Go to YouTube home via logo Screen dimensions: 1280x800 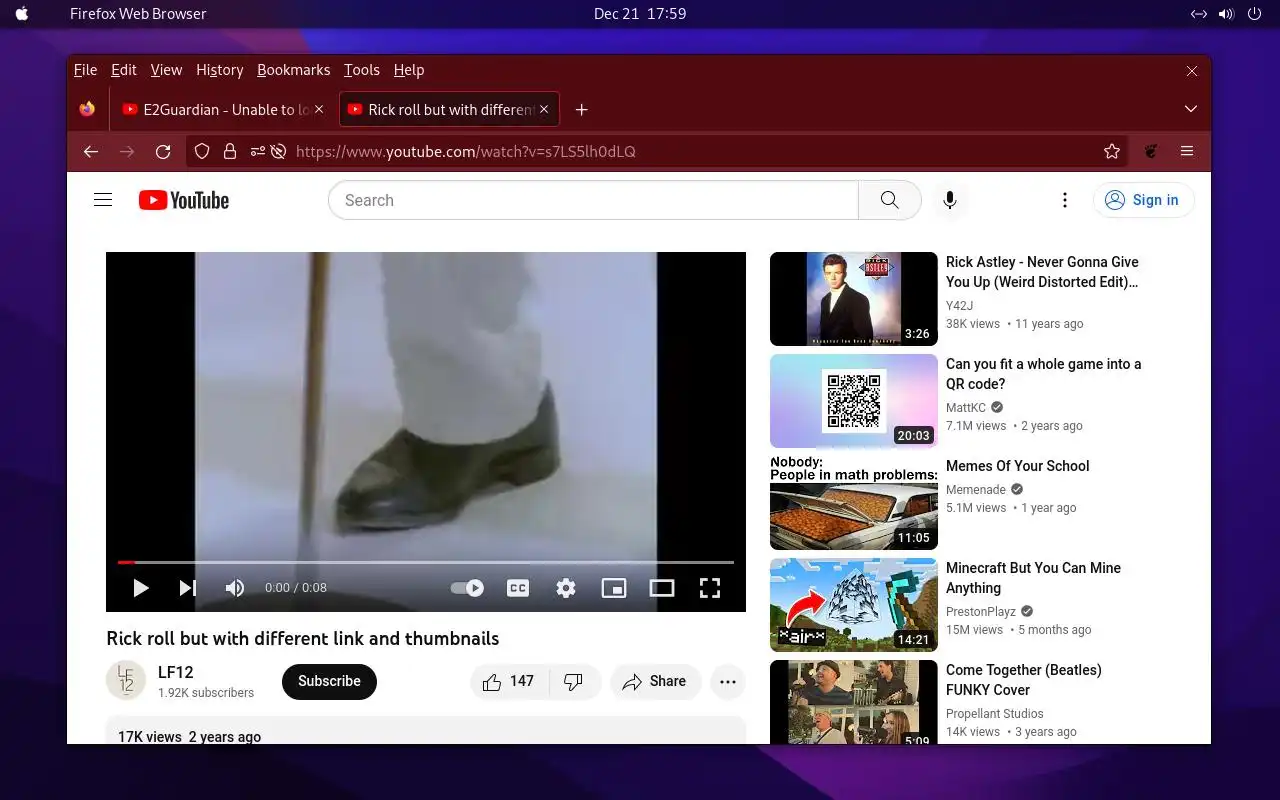[x=184, y=200]
